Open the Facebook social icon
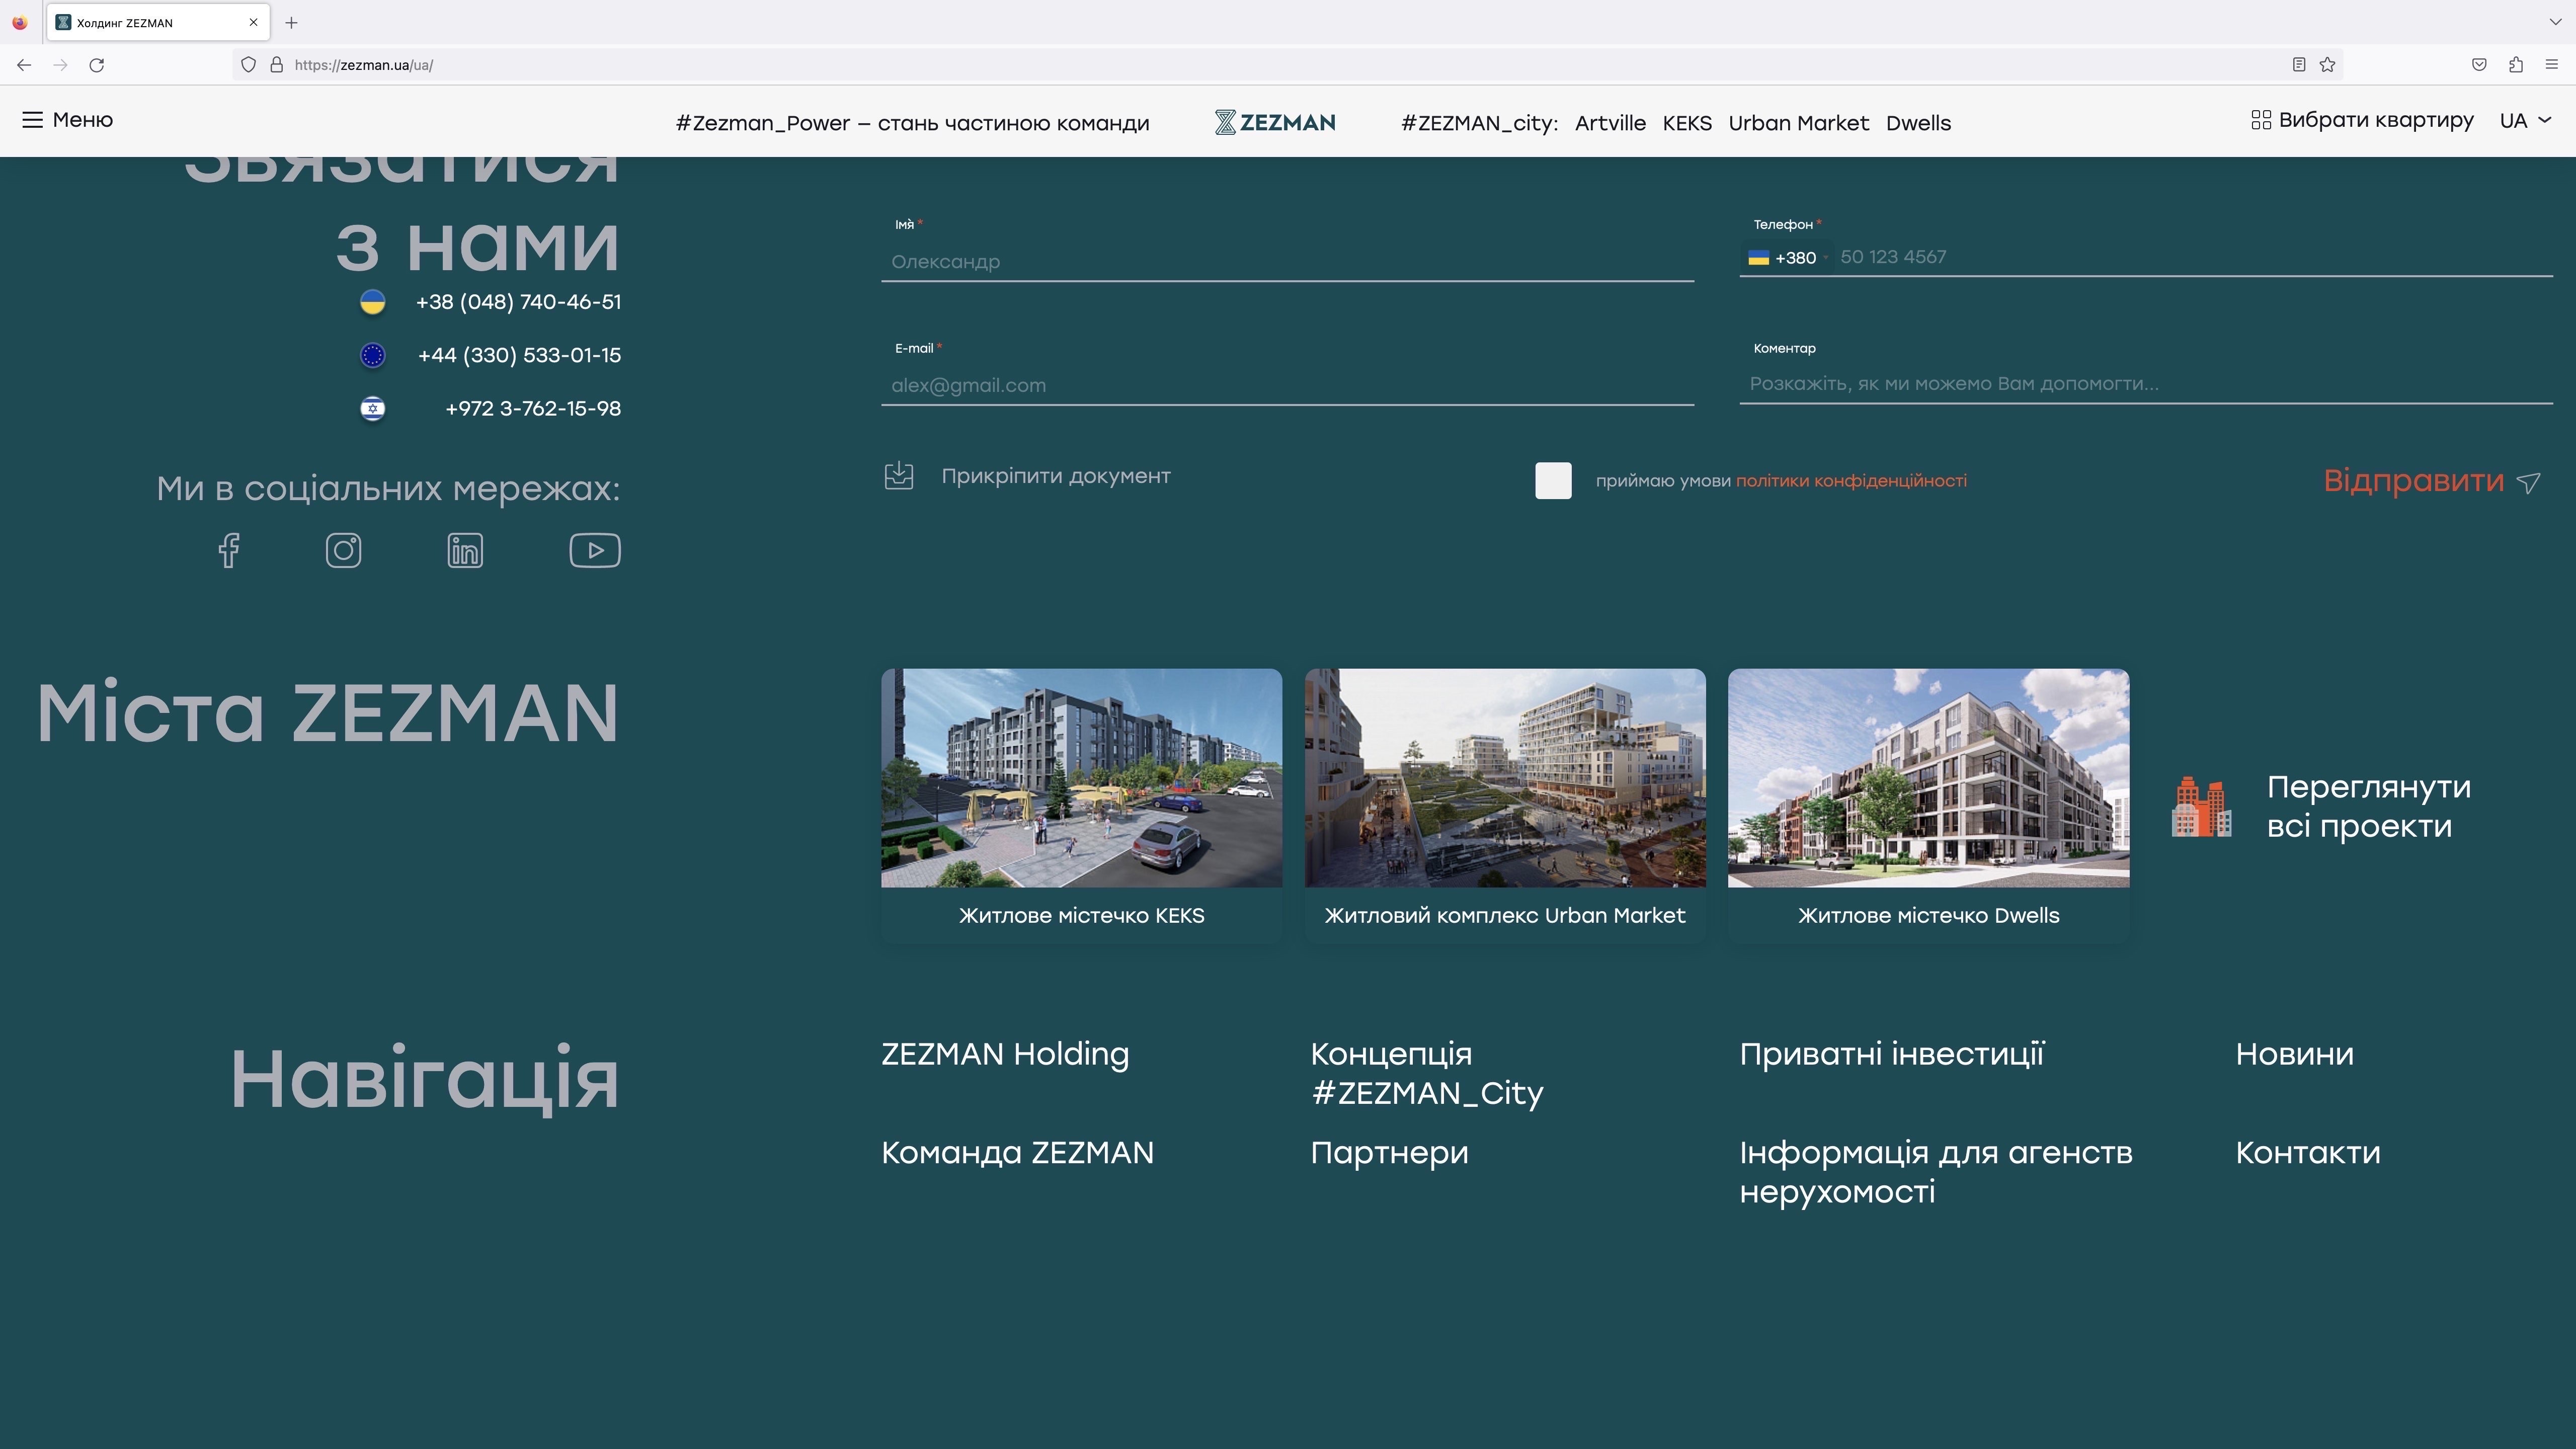The height and width of the screenshot is (1449, 2576). point(229,550)
